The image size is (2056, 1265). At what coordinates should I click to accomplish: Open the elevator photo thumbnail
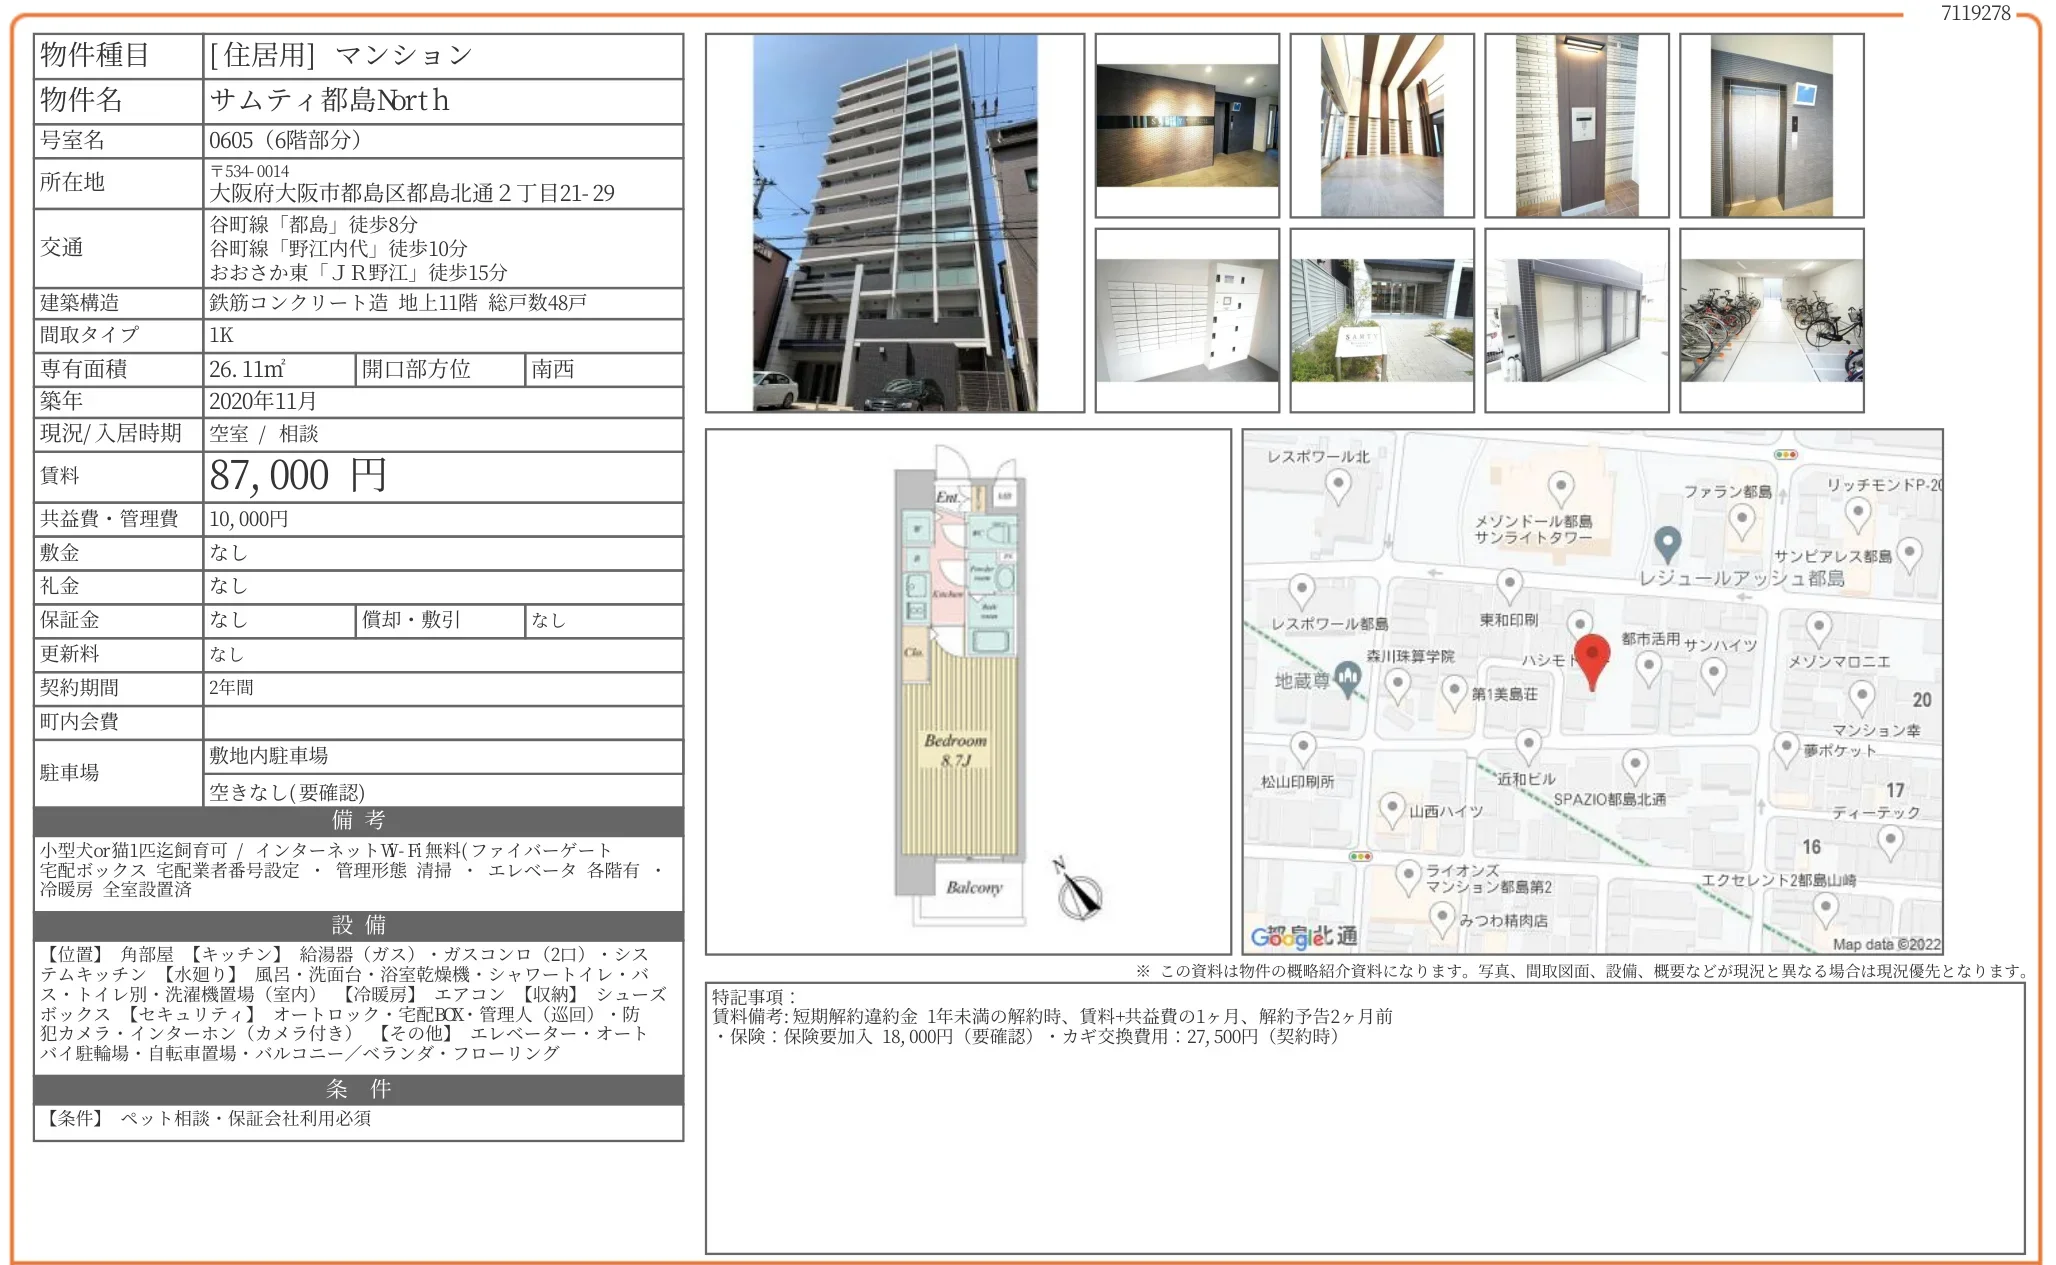tap(1771, 126)
